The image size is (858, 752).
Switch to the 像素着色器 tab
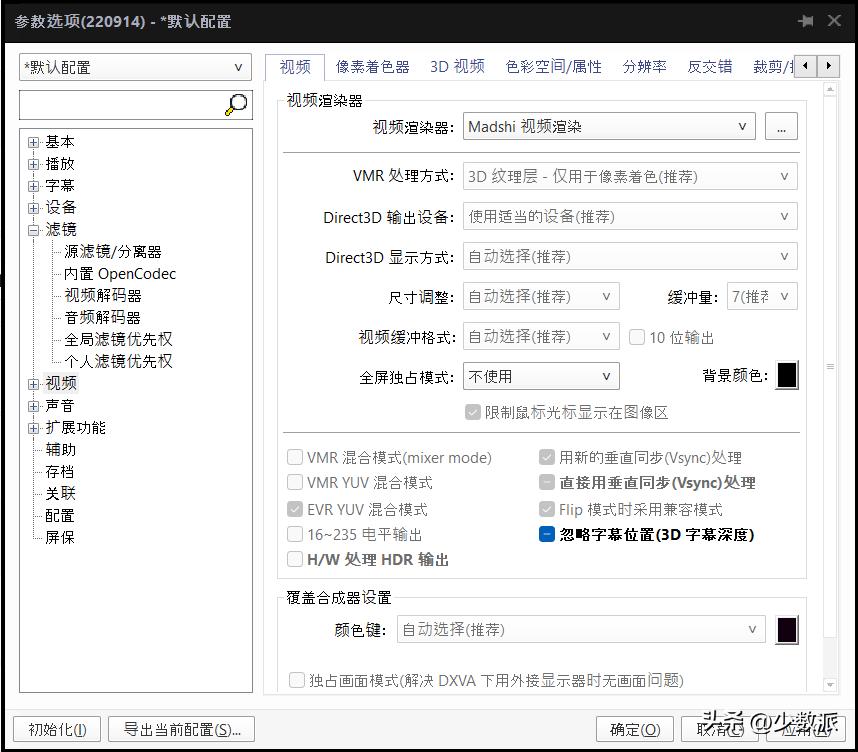373,66
